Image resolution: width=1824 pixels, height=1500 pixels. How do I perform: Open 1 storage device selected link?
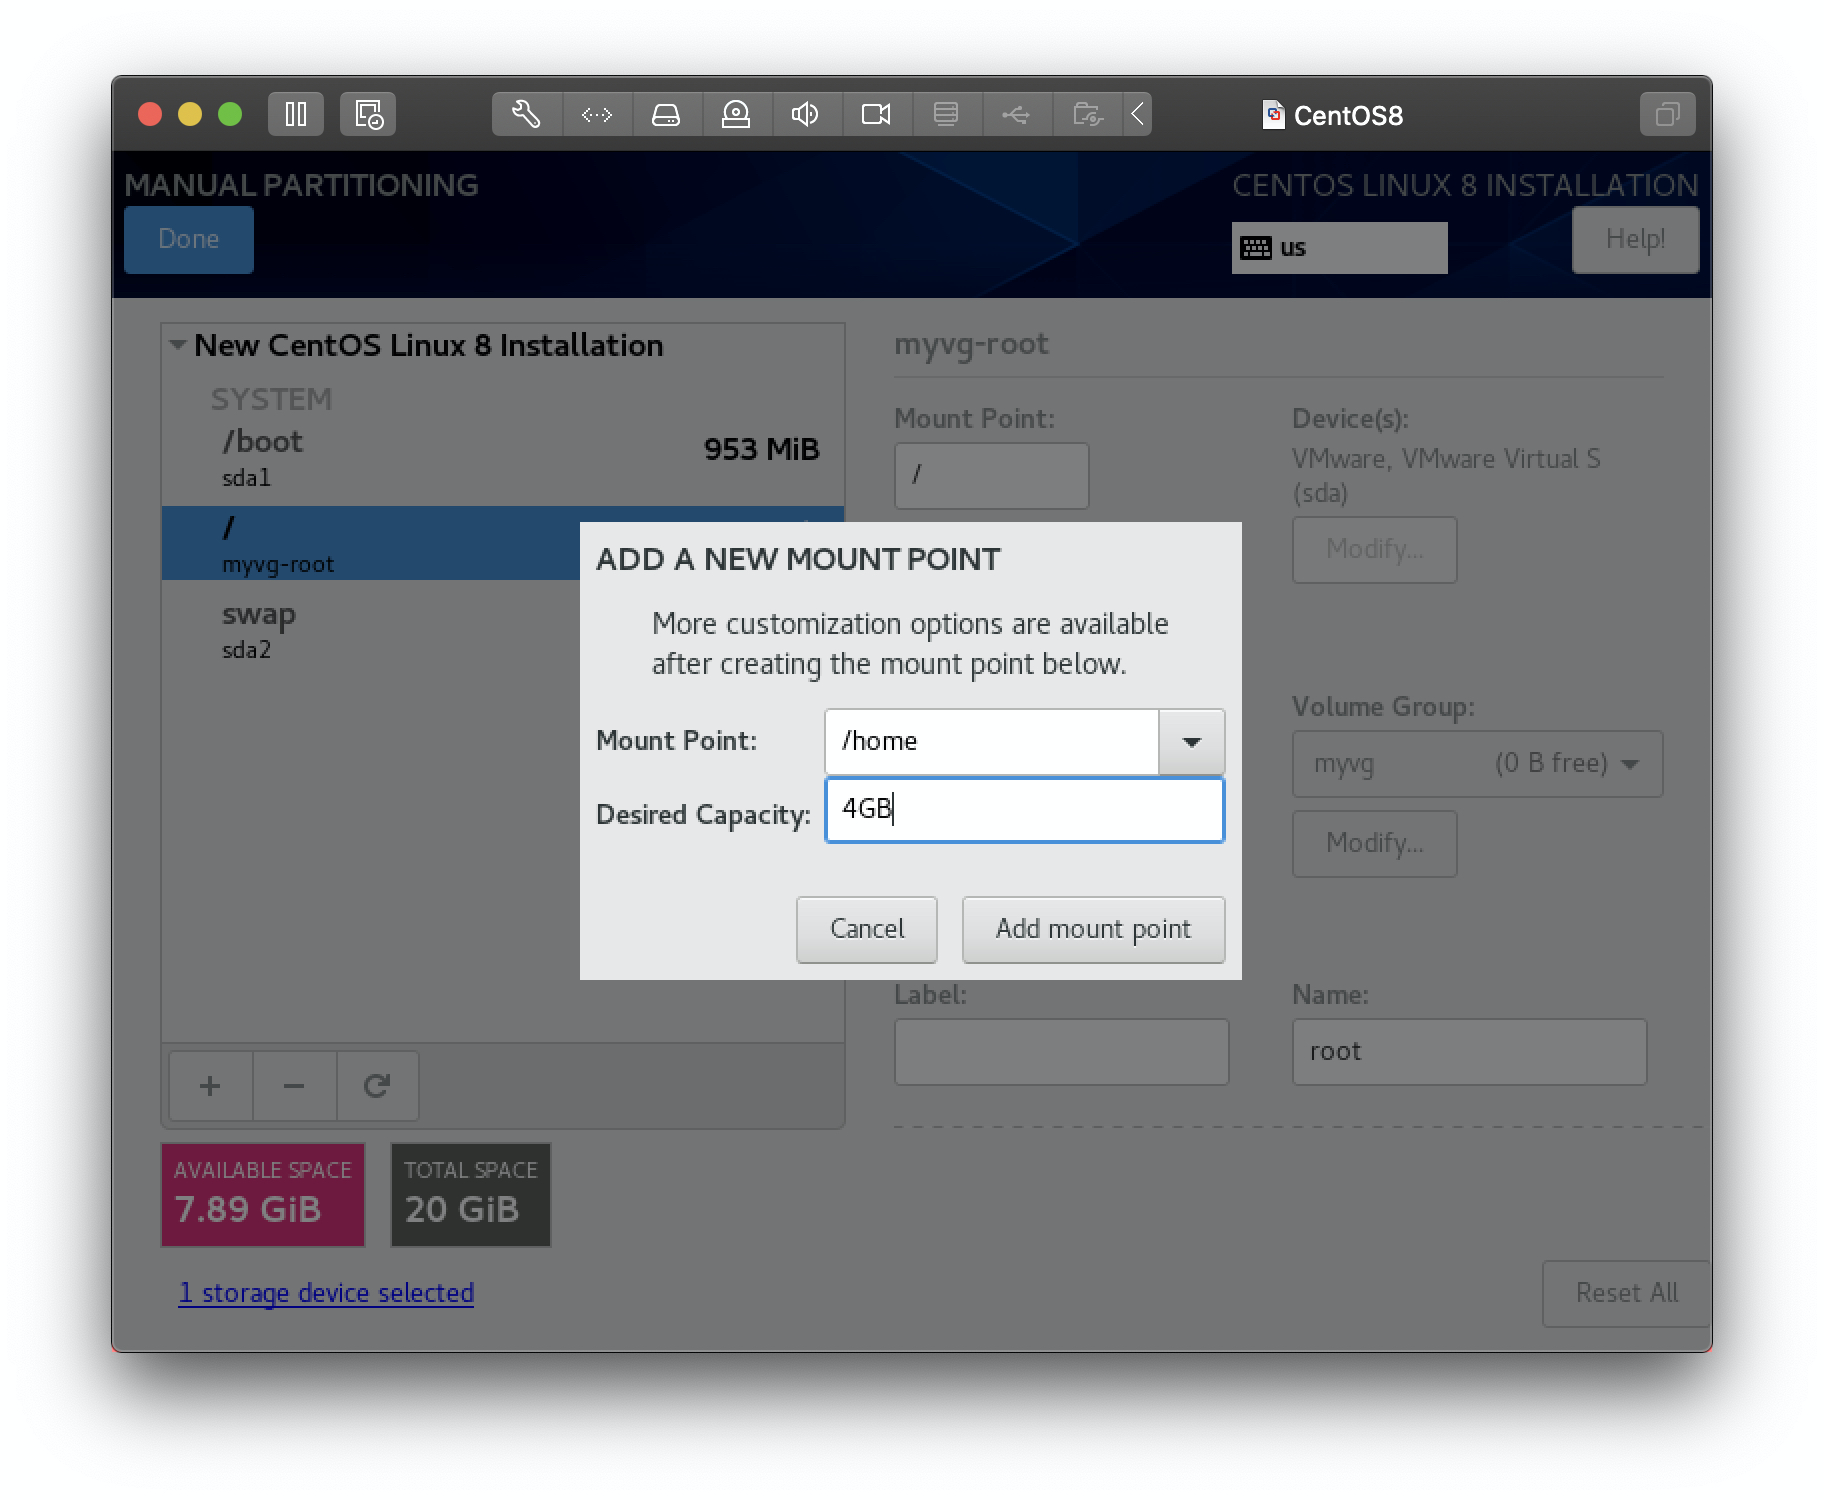point(326,1293)
